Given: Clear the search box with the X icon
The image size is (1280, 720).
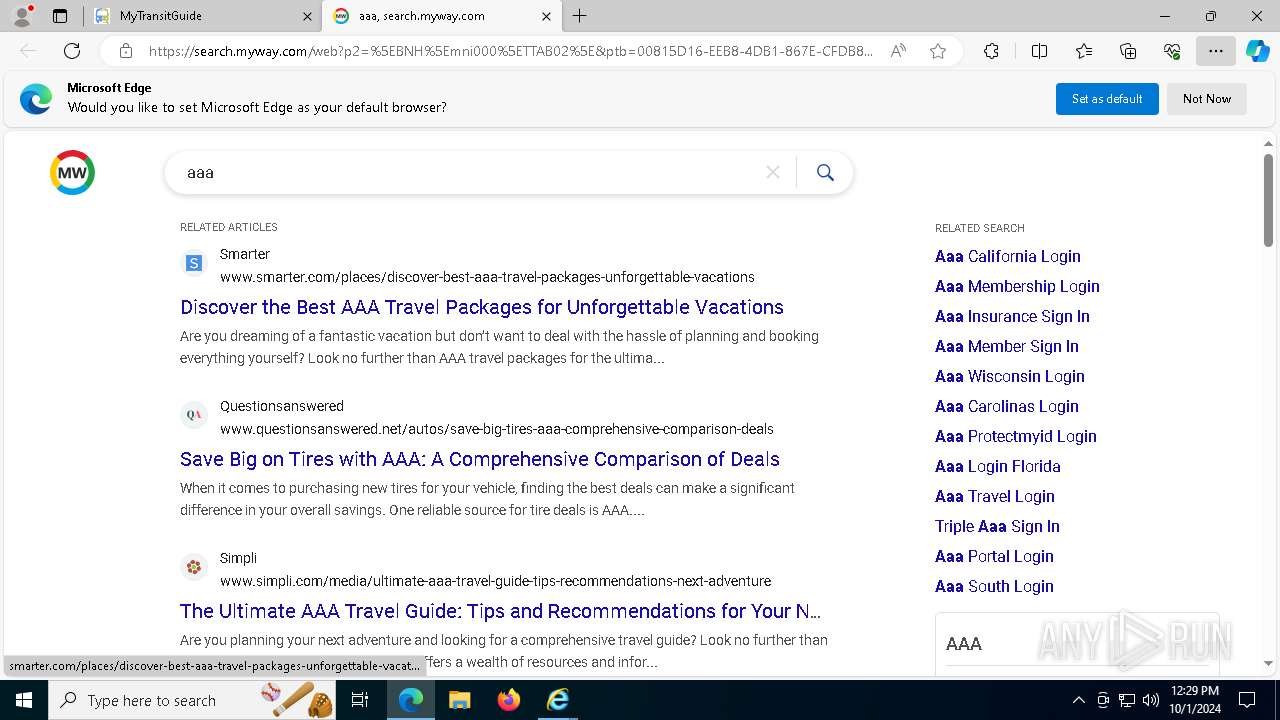Looking at the screenshot, I should [773, 173].
